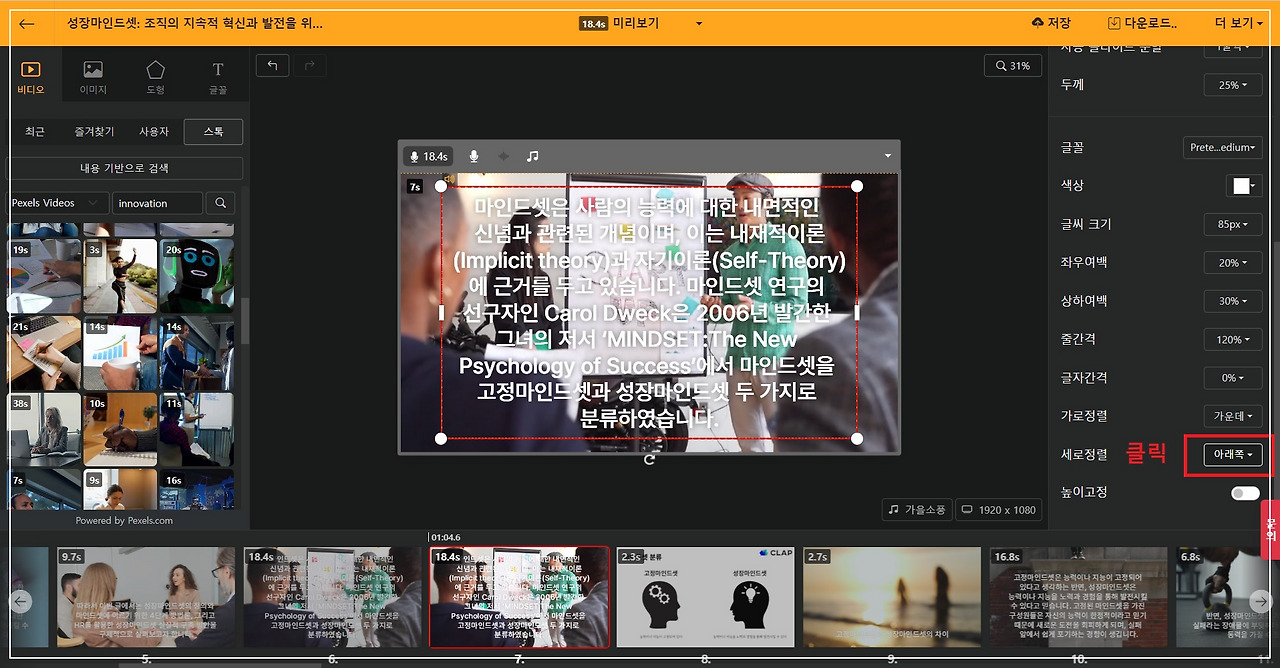The width and height of the screenshot is (1280, 668).
Task: Select timeline slide 6 thumbnail
Action: point(332,597)
